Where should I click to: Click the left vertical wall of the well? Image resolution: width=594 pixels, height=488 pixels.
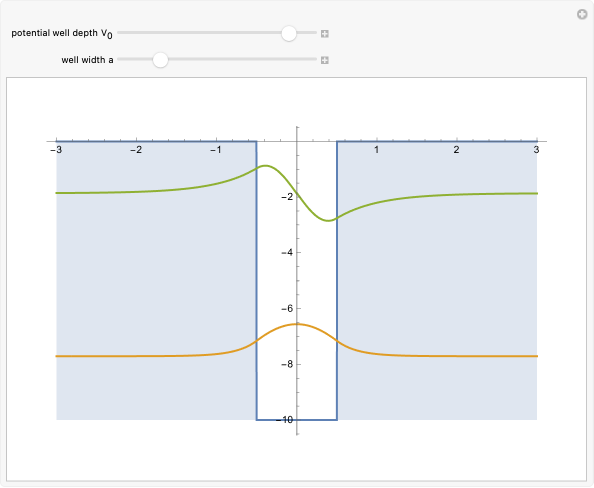[x=256, y=280]
